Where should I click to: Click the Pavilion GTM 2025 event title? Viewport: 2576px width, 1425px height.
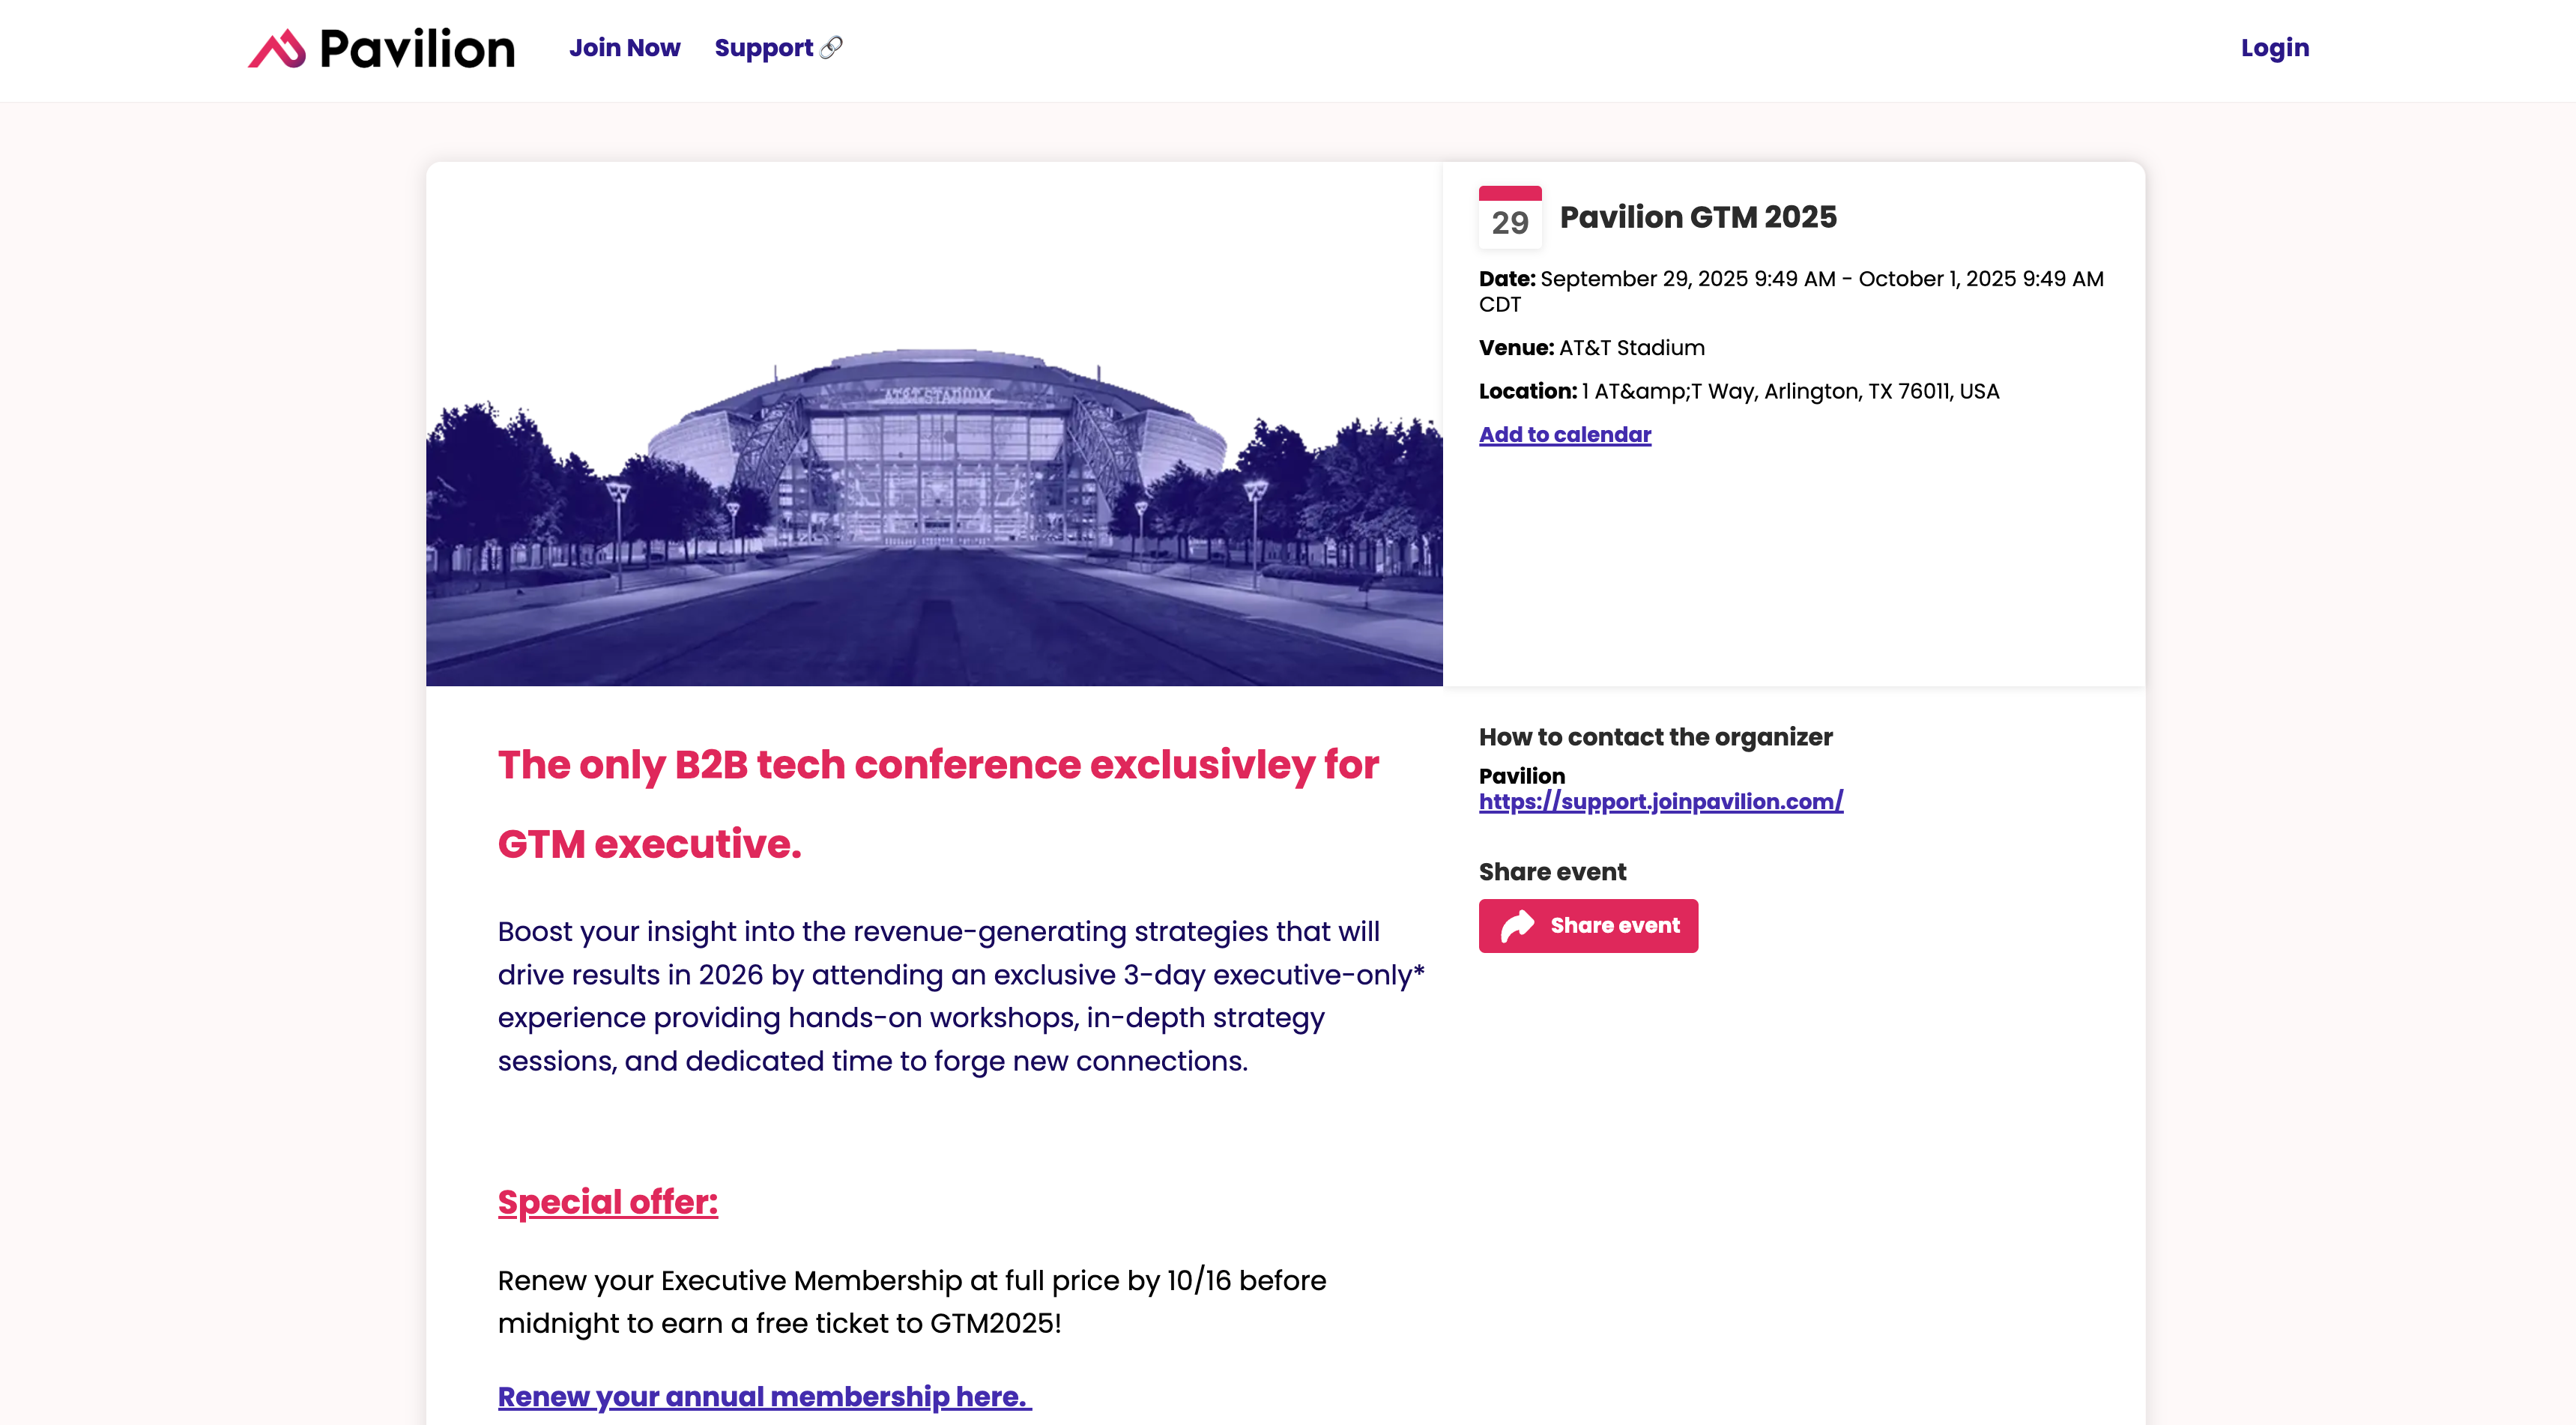click(x=1698, y=217)
